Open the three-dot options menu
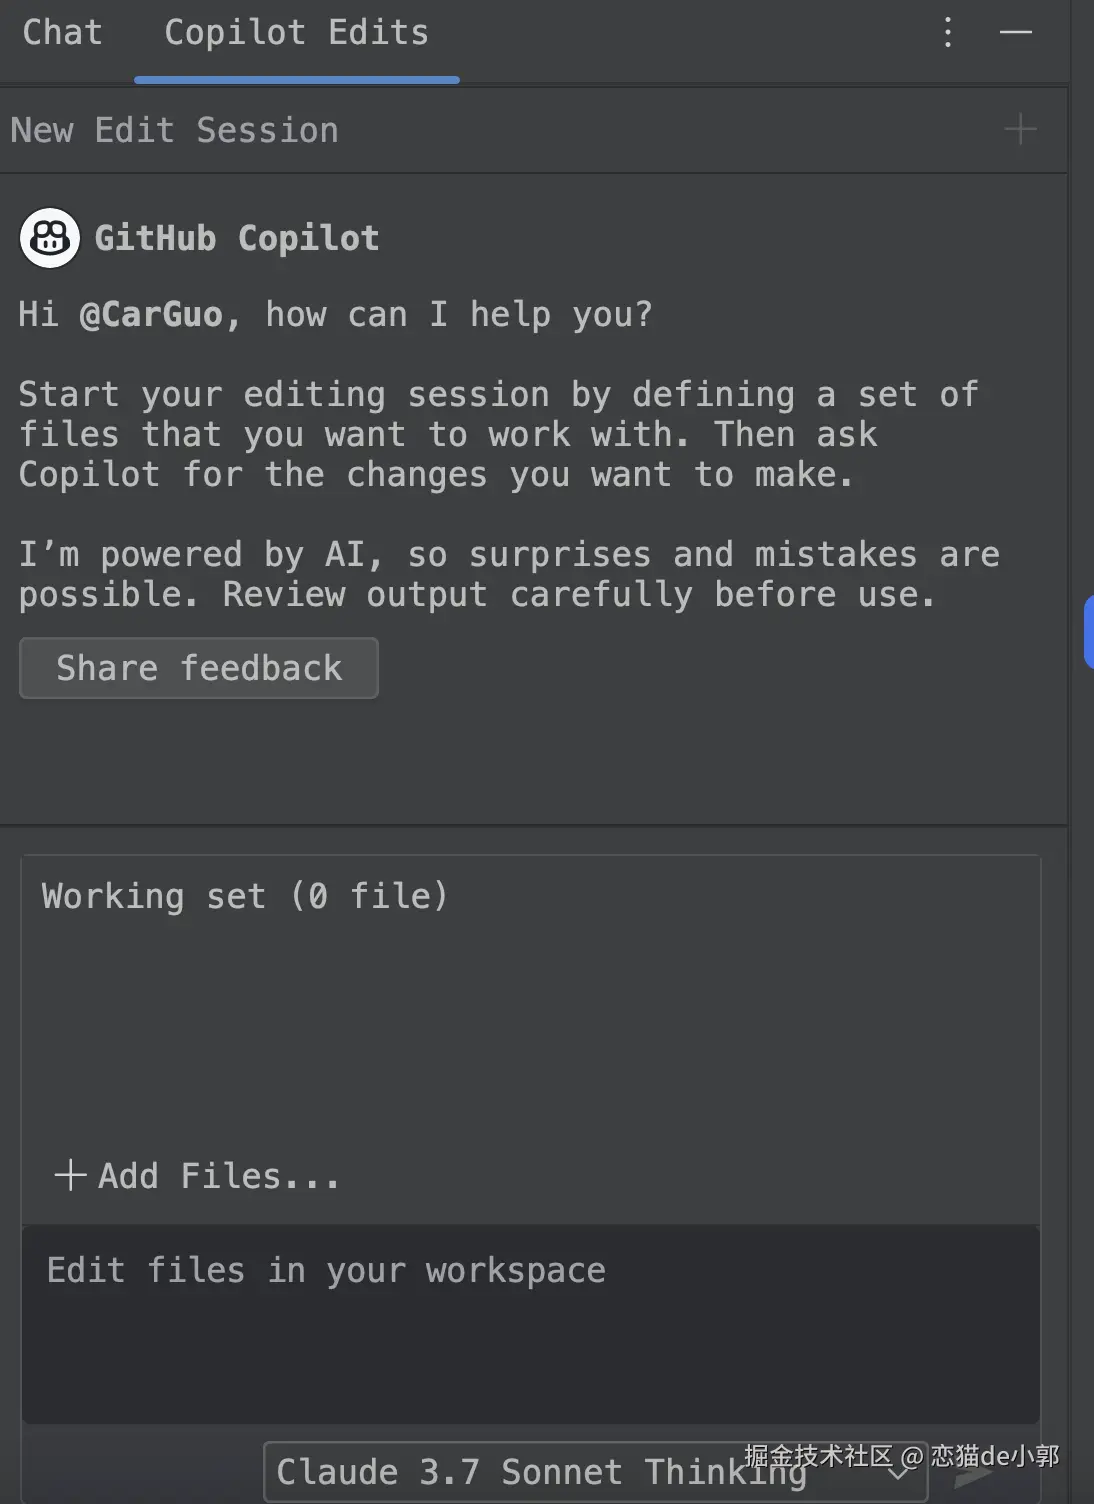The width and height of the screenshot is (1094, 1504). pyautogui.click(x=948, y=33)
